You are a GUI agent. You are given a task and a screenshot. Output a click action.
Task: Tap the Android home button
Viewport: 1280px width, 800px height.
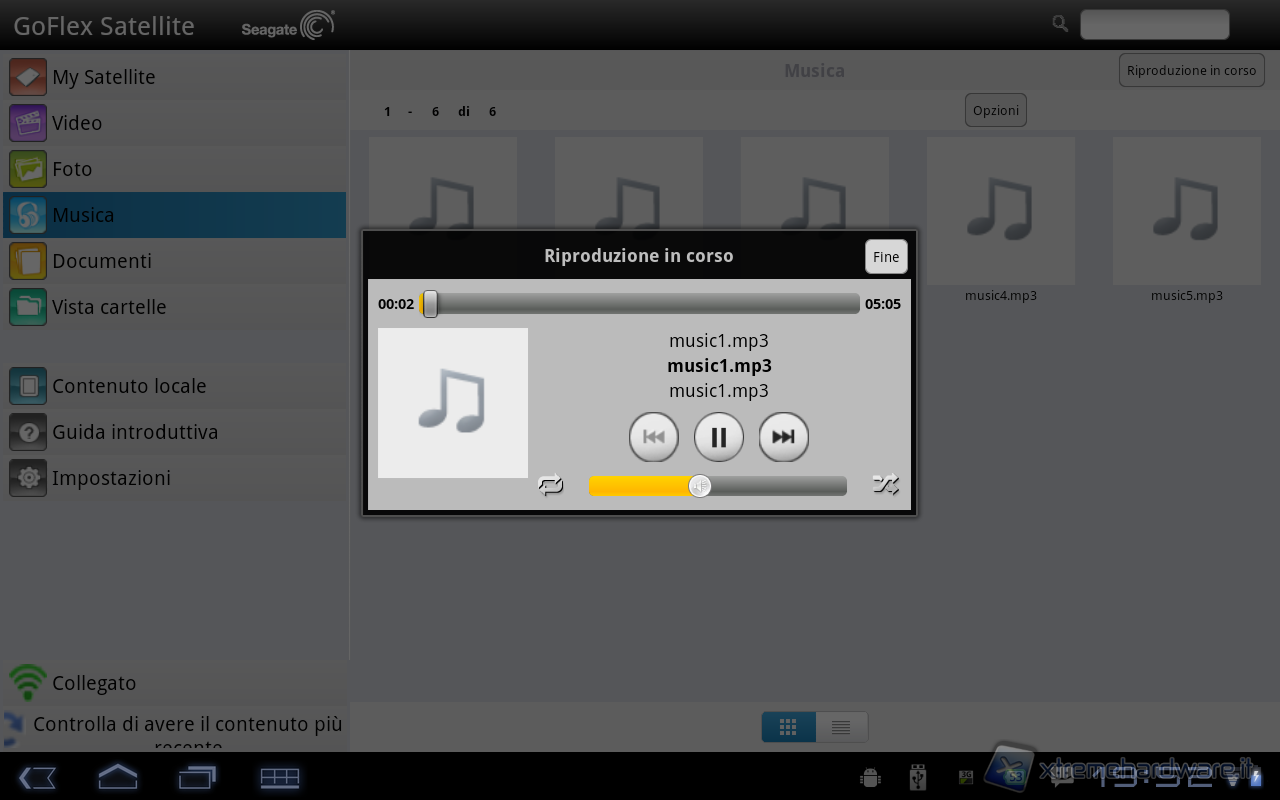pos(117,777)
